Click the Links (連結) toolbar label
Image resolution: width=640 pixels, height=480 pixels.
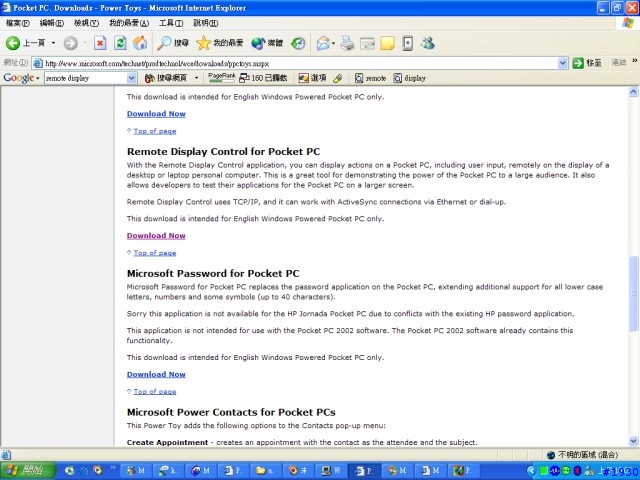click(619, 62)
